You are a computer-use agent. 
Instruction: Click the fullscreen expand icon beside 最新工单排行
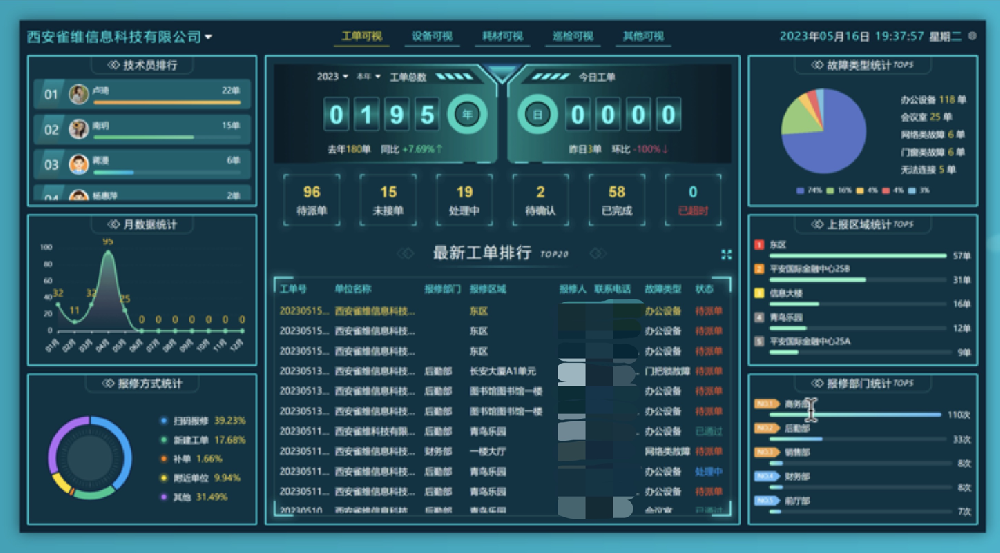tap(726, 255)
